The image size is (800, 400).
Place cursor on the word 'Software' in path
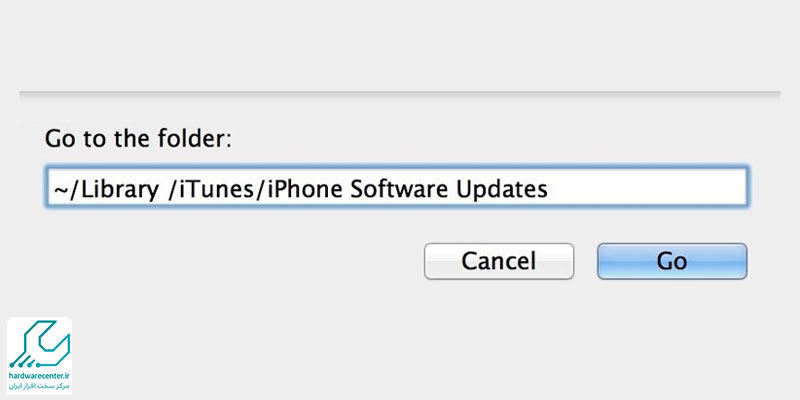tap(401, 189)
